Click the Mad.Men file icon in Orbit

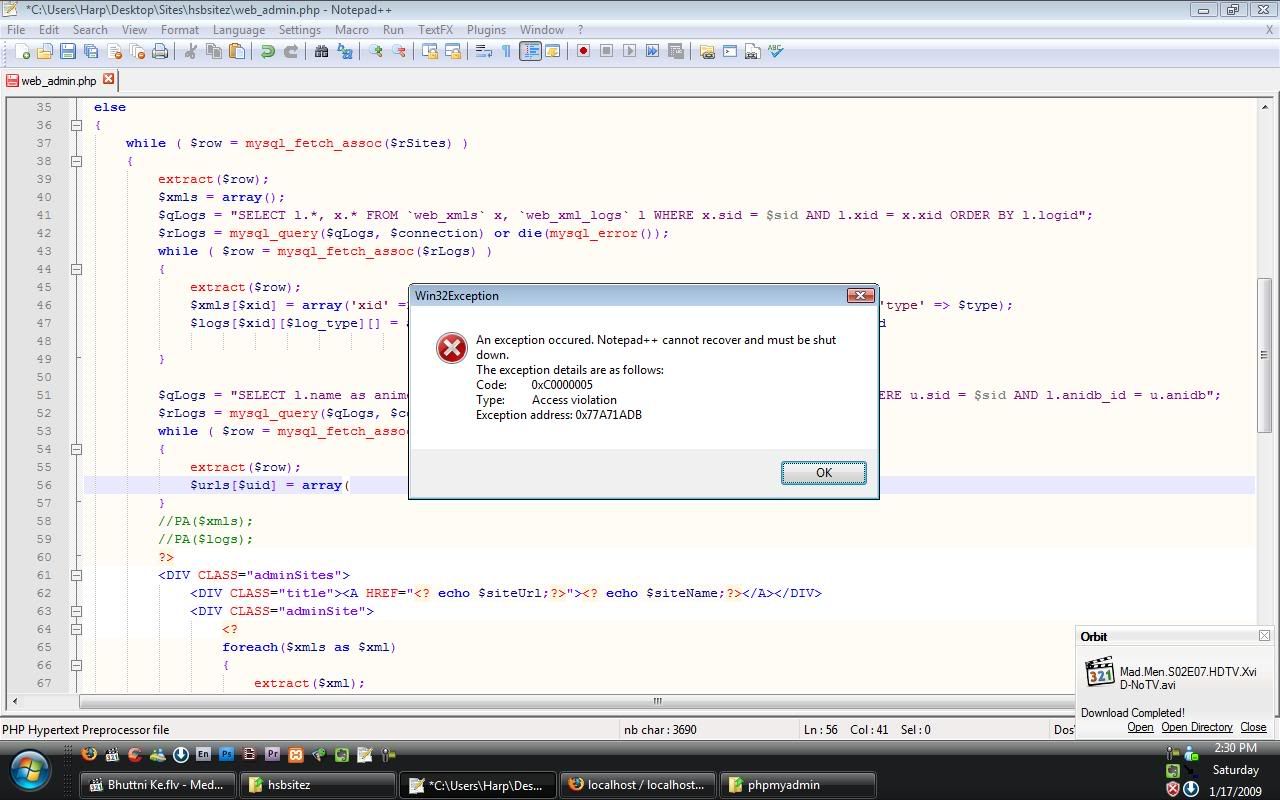[1099, 672]
